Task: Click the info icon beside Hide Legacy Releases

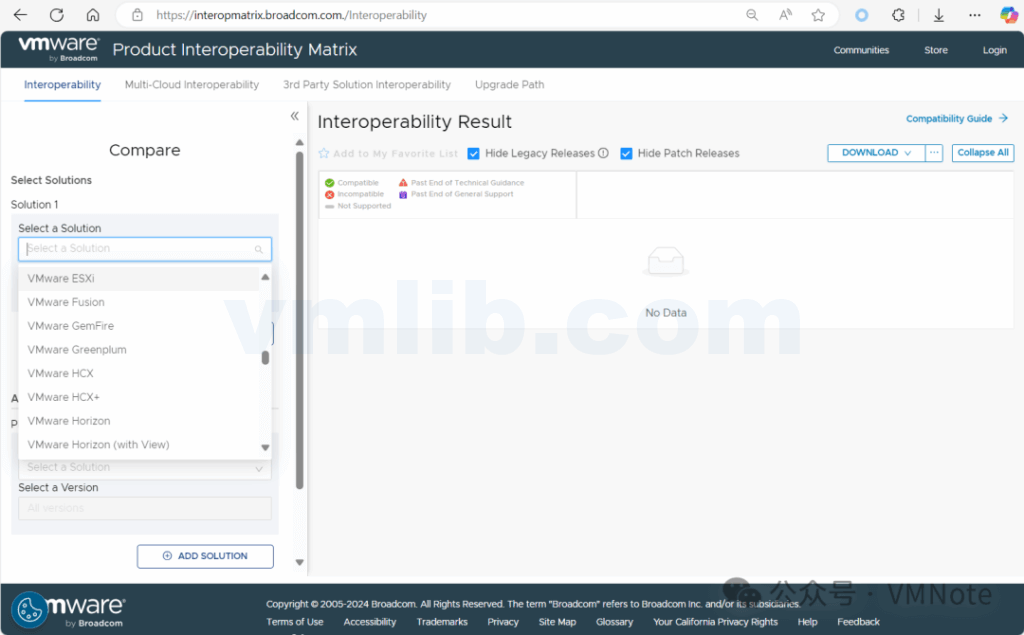Action: (x=603, y=154)
